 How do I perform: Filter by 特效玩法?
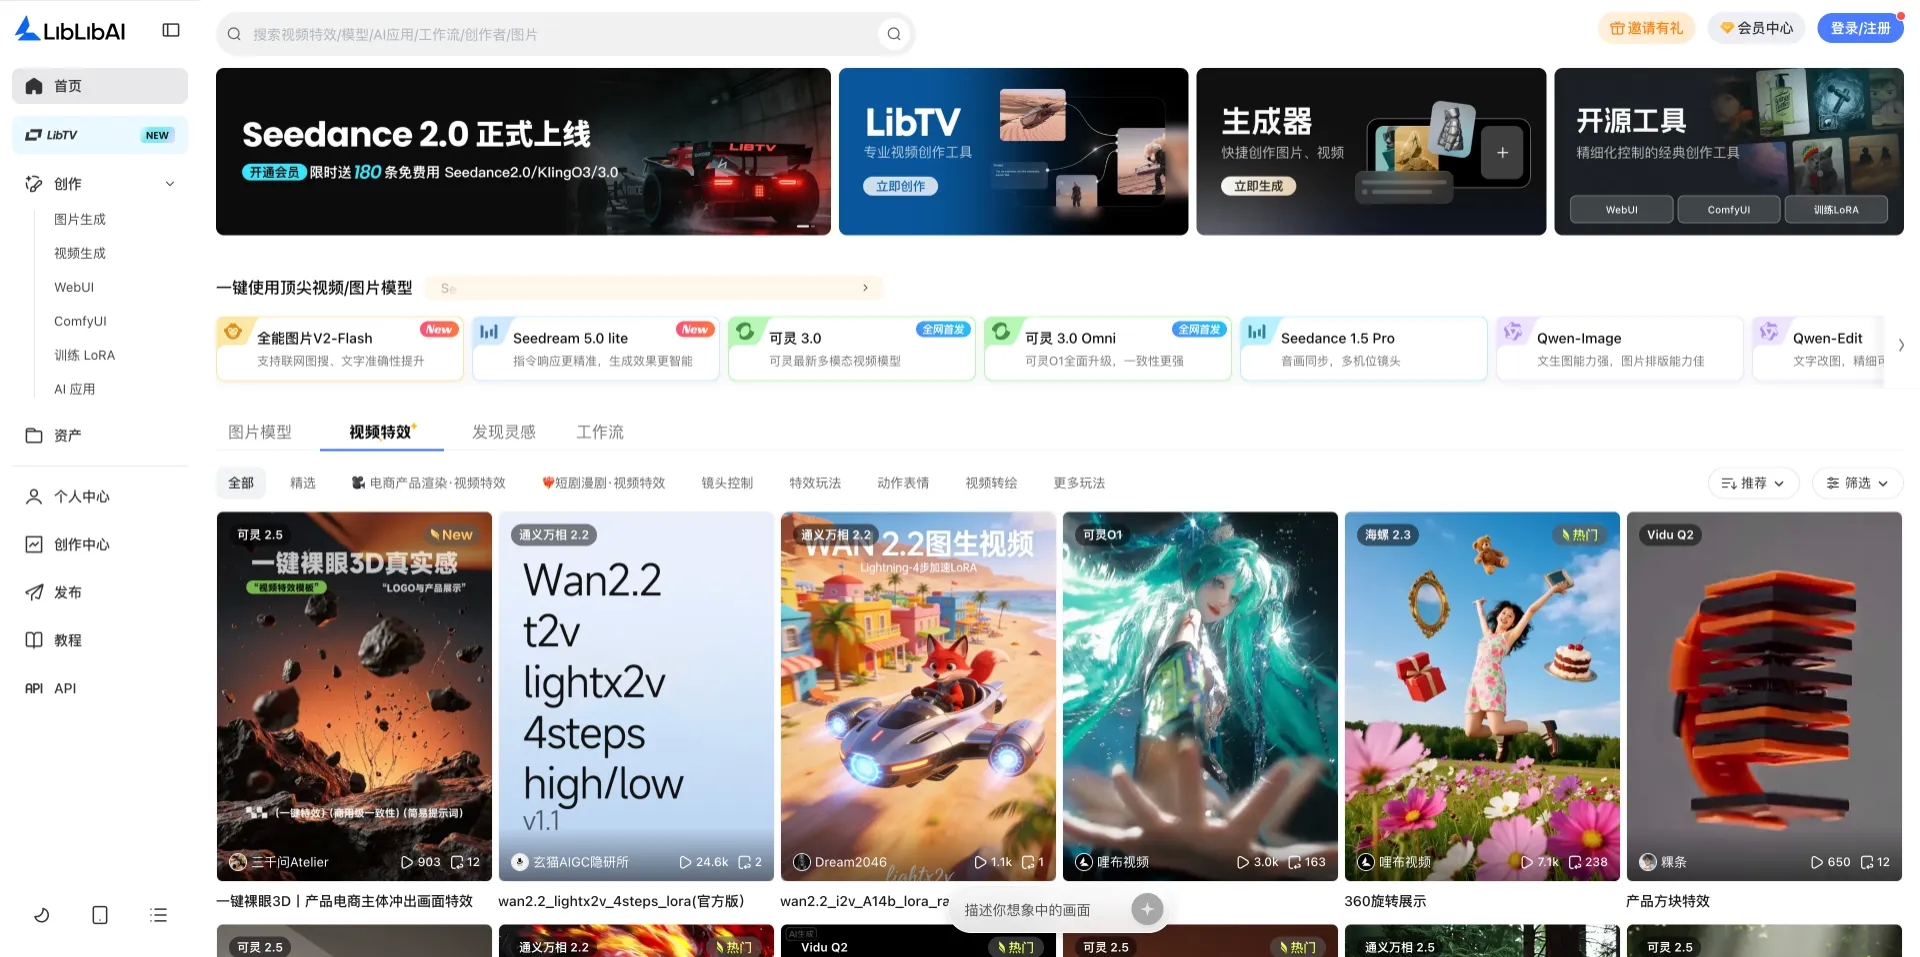[x=815, y=483]
